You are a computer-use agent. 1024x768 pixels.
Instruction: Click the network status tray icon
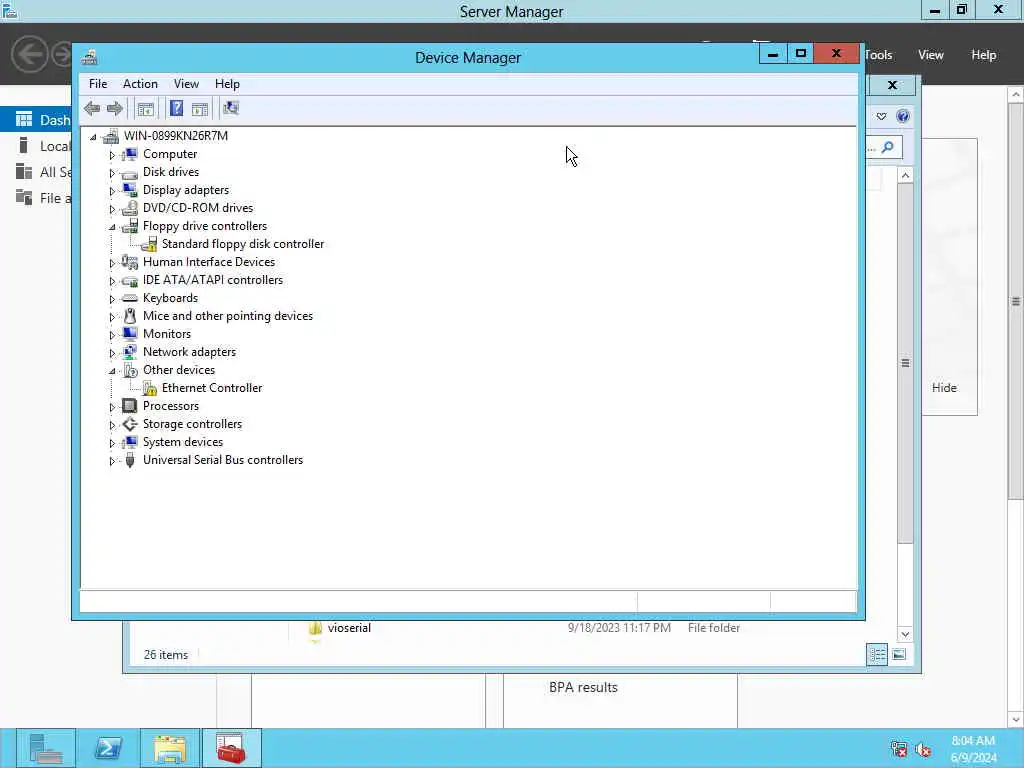pos(899,750)
